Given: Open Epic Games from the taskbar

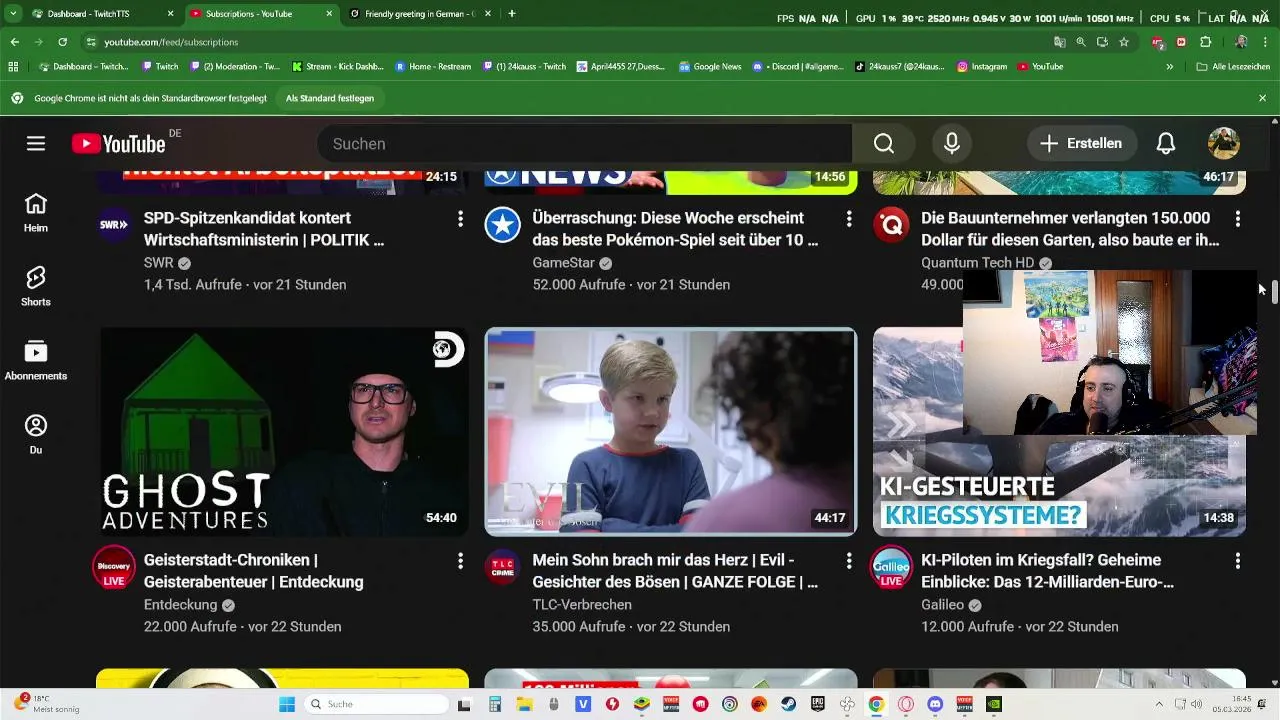Looking at the screenshot, I should click(818, 704).
